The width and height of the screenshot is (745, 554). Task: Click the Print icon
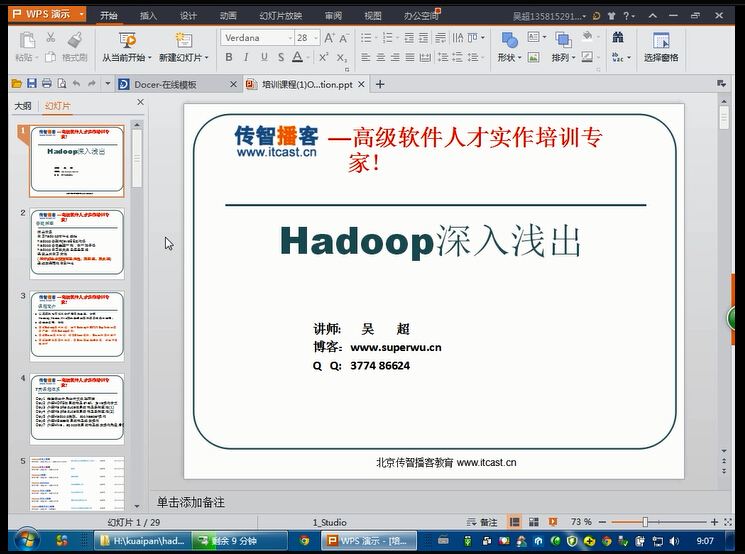pos(47,84)
